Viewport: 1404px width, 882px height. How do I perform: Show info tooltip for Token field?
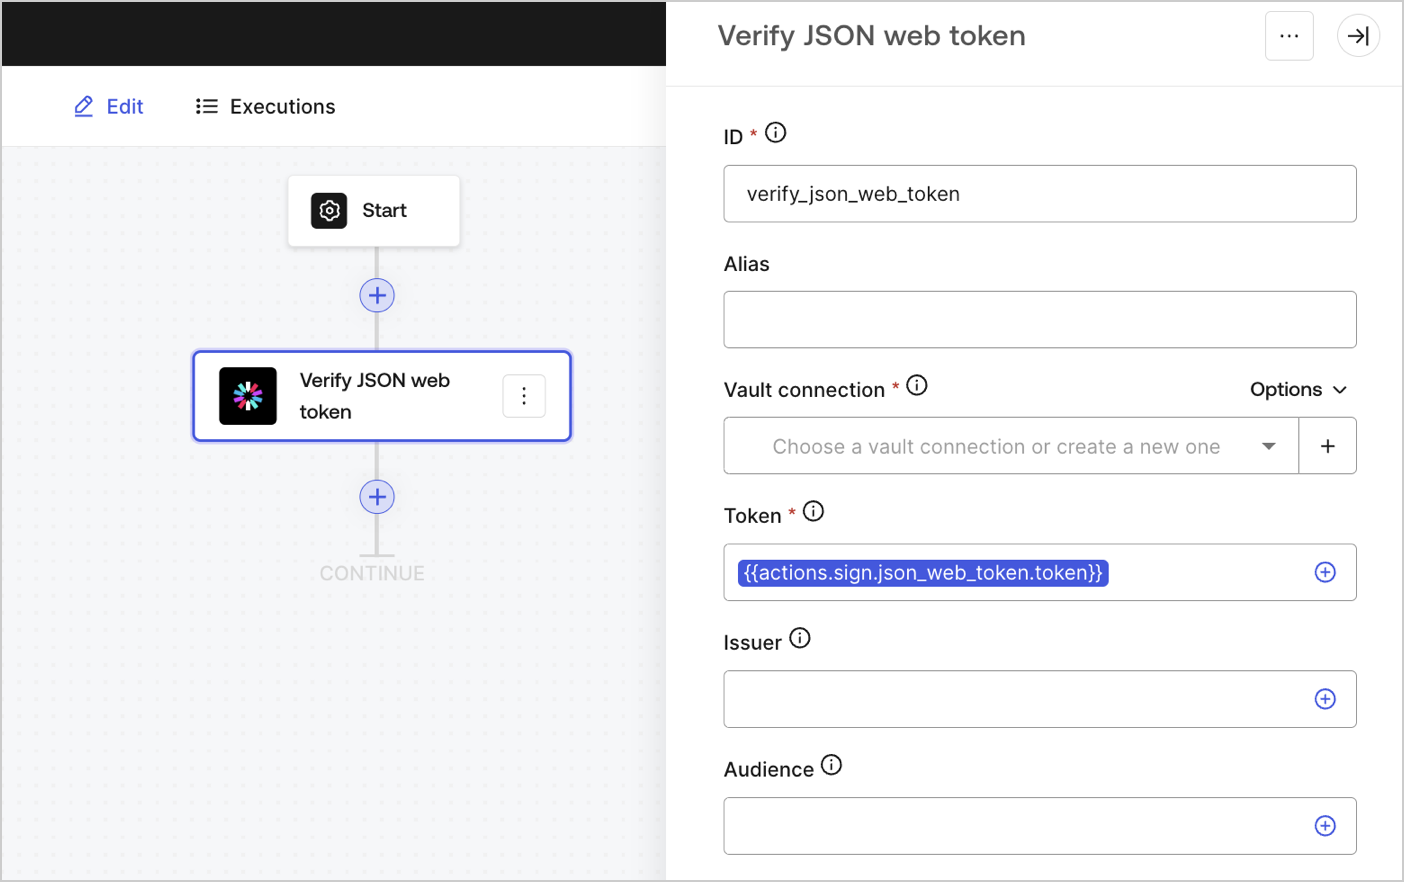(814, 511)
